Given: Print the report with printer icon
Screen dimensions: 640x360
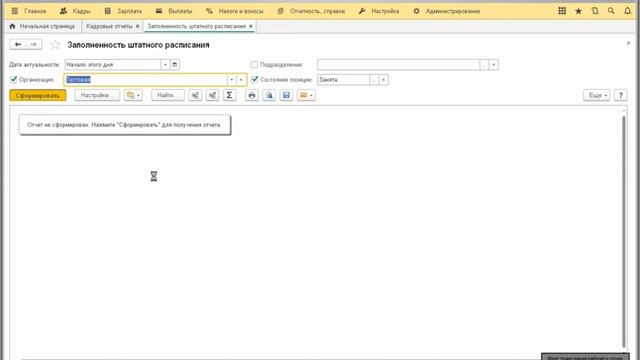Looking at the screenshot, I should (252, 95).
